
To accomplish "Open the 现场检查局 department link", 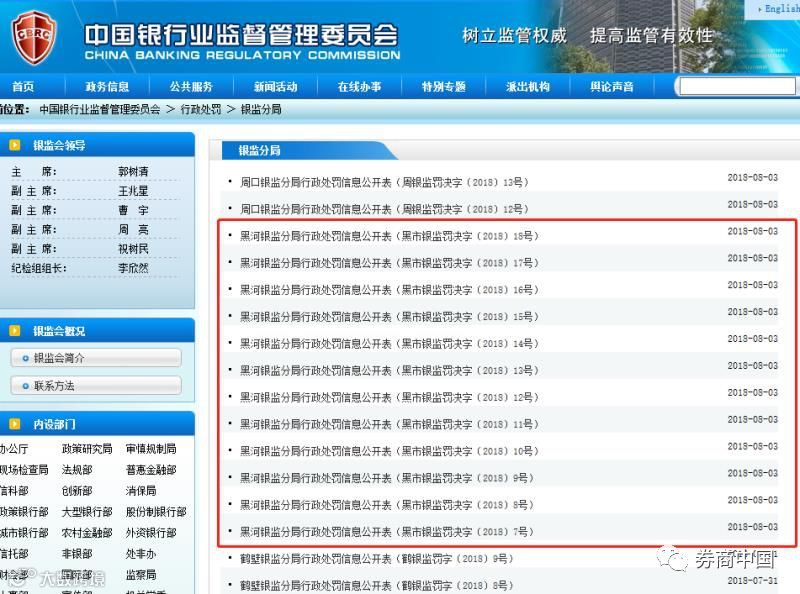I will (x=24, y=469).
